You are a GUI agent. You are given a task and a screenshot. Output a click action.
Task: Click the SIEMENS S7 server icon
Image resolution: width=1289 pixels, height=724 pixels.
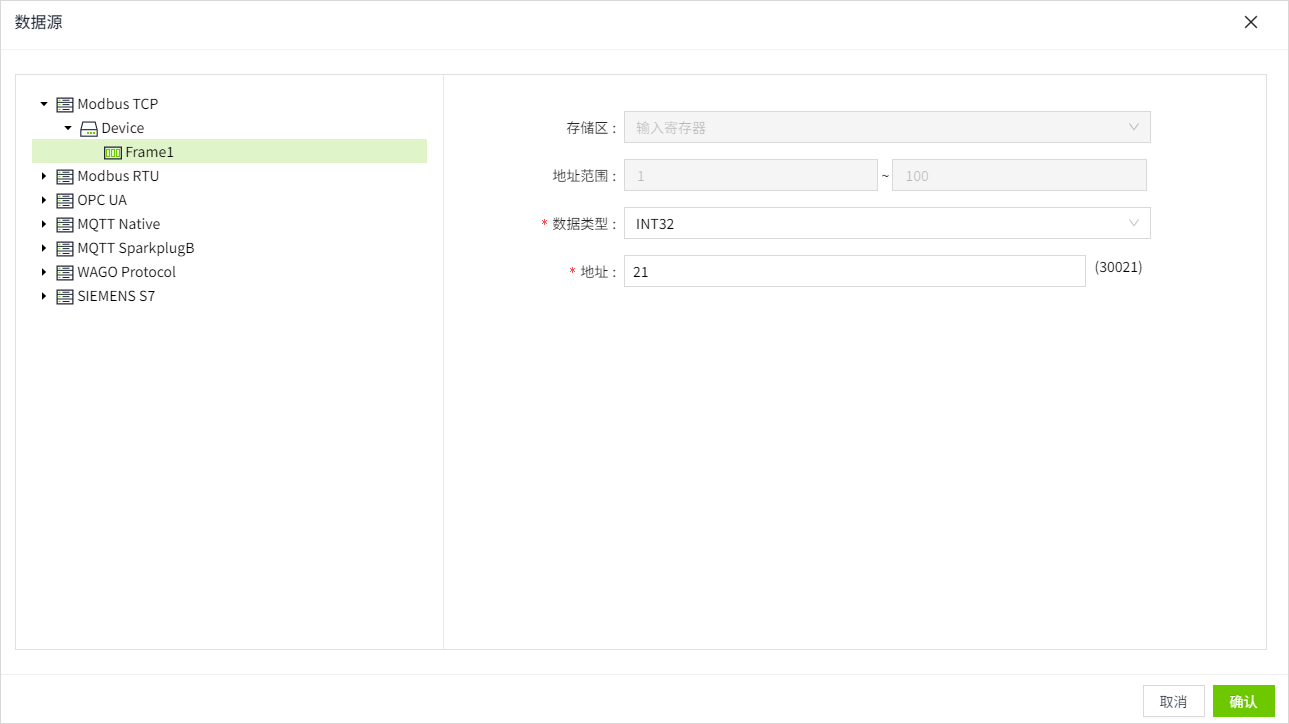coord(65,296)
